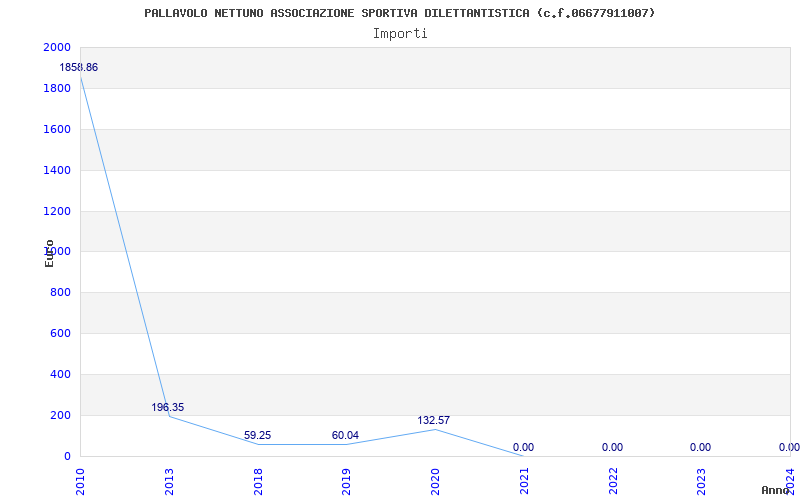800x500 pixels.
Task: Click the 2021 x-axis year label
Action: coord(524,482)
